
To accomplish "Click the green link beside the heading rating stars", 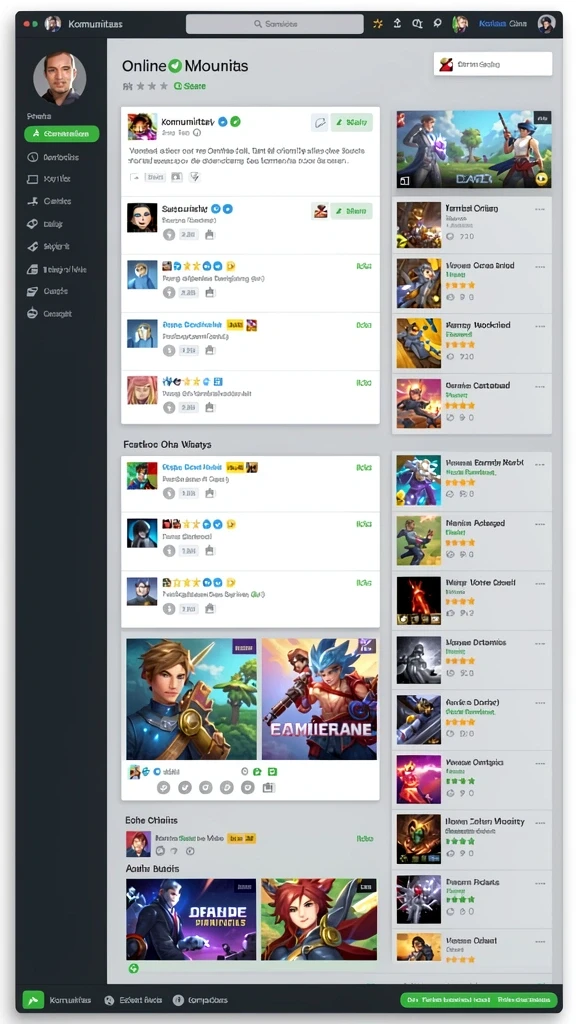I will (190, 86).
